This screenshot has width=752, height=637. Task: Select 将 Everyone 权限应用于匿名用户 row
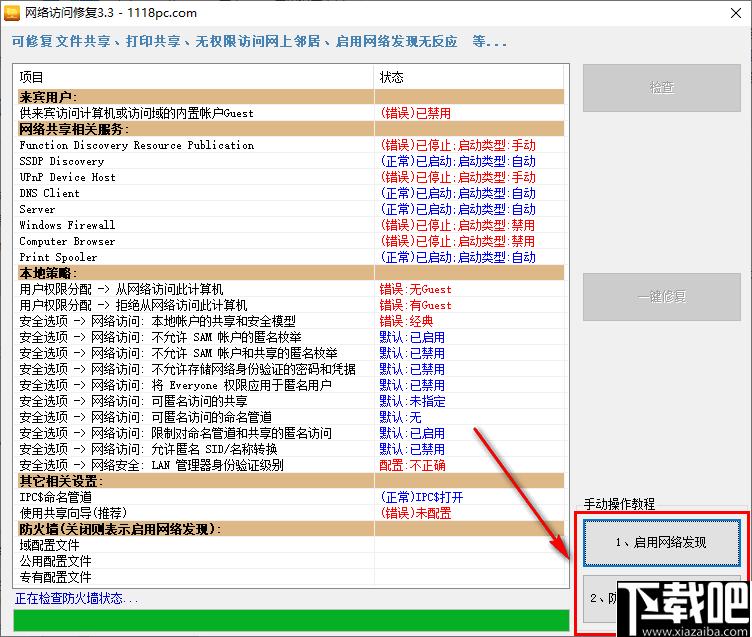(291, 385)
